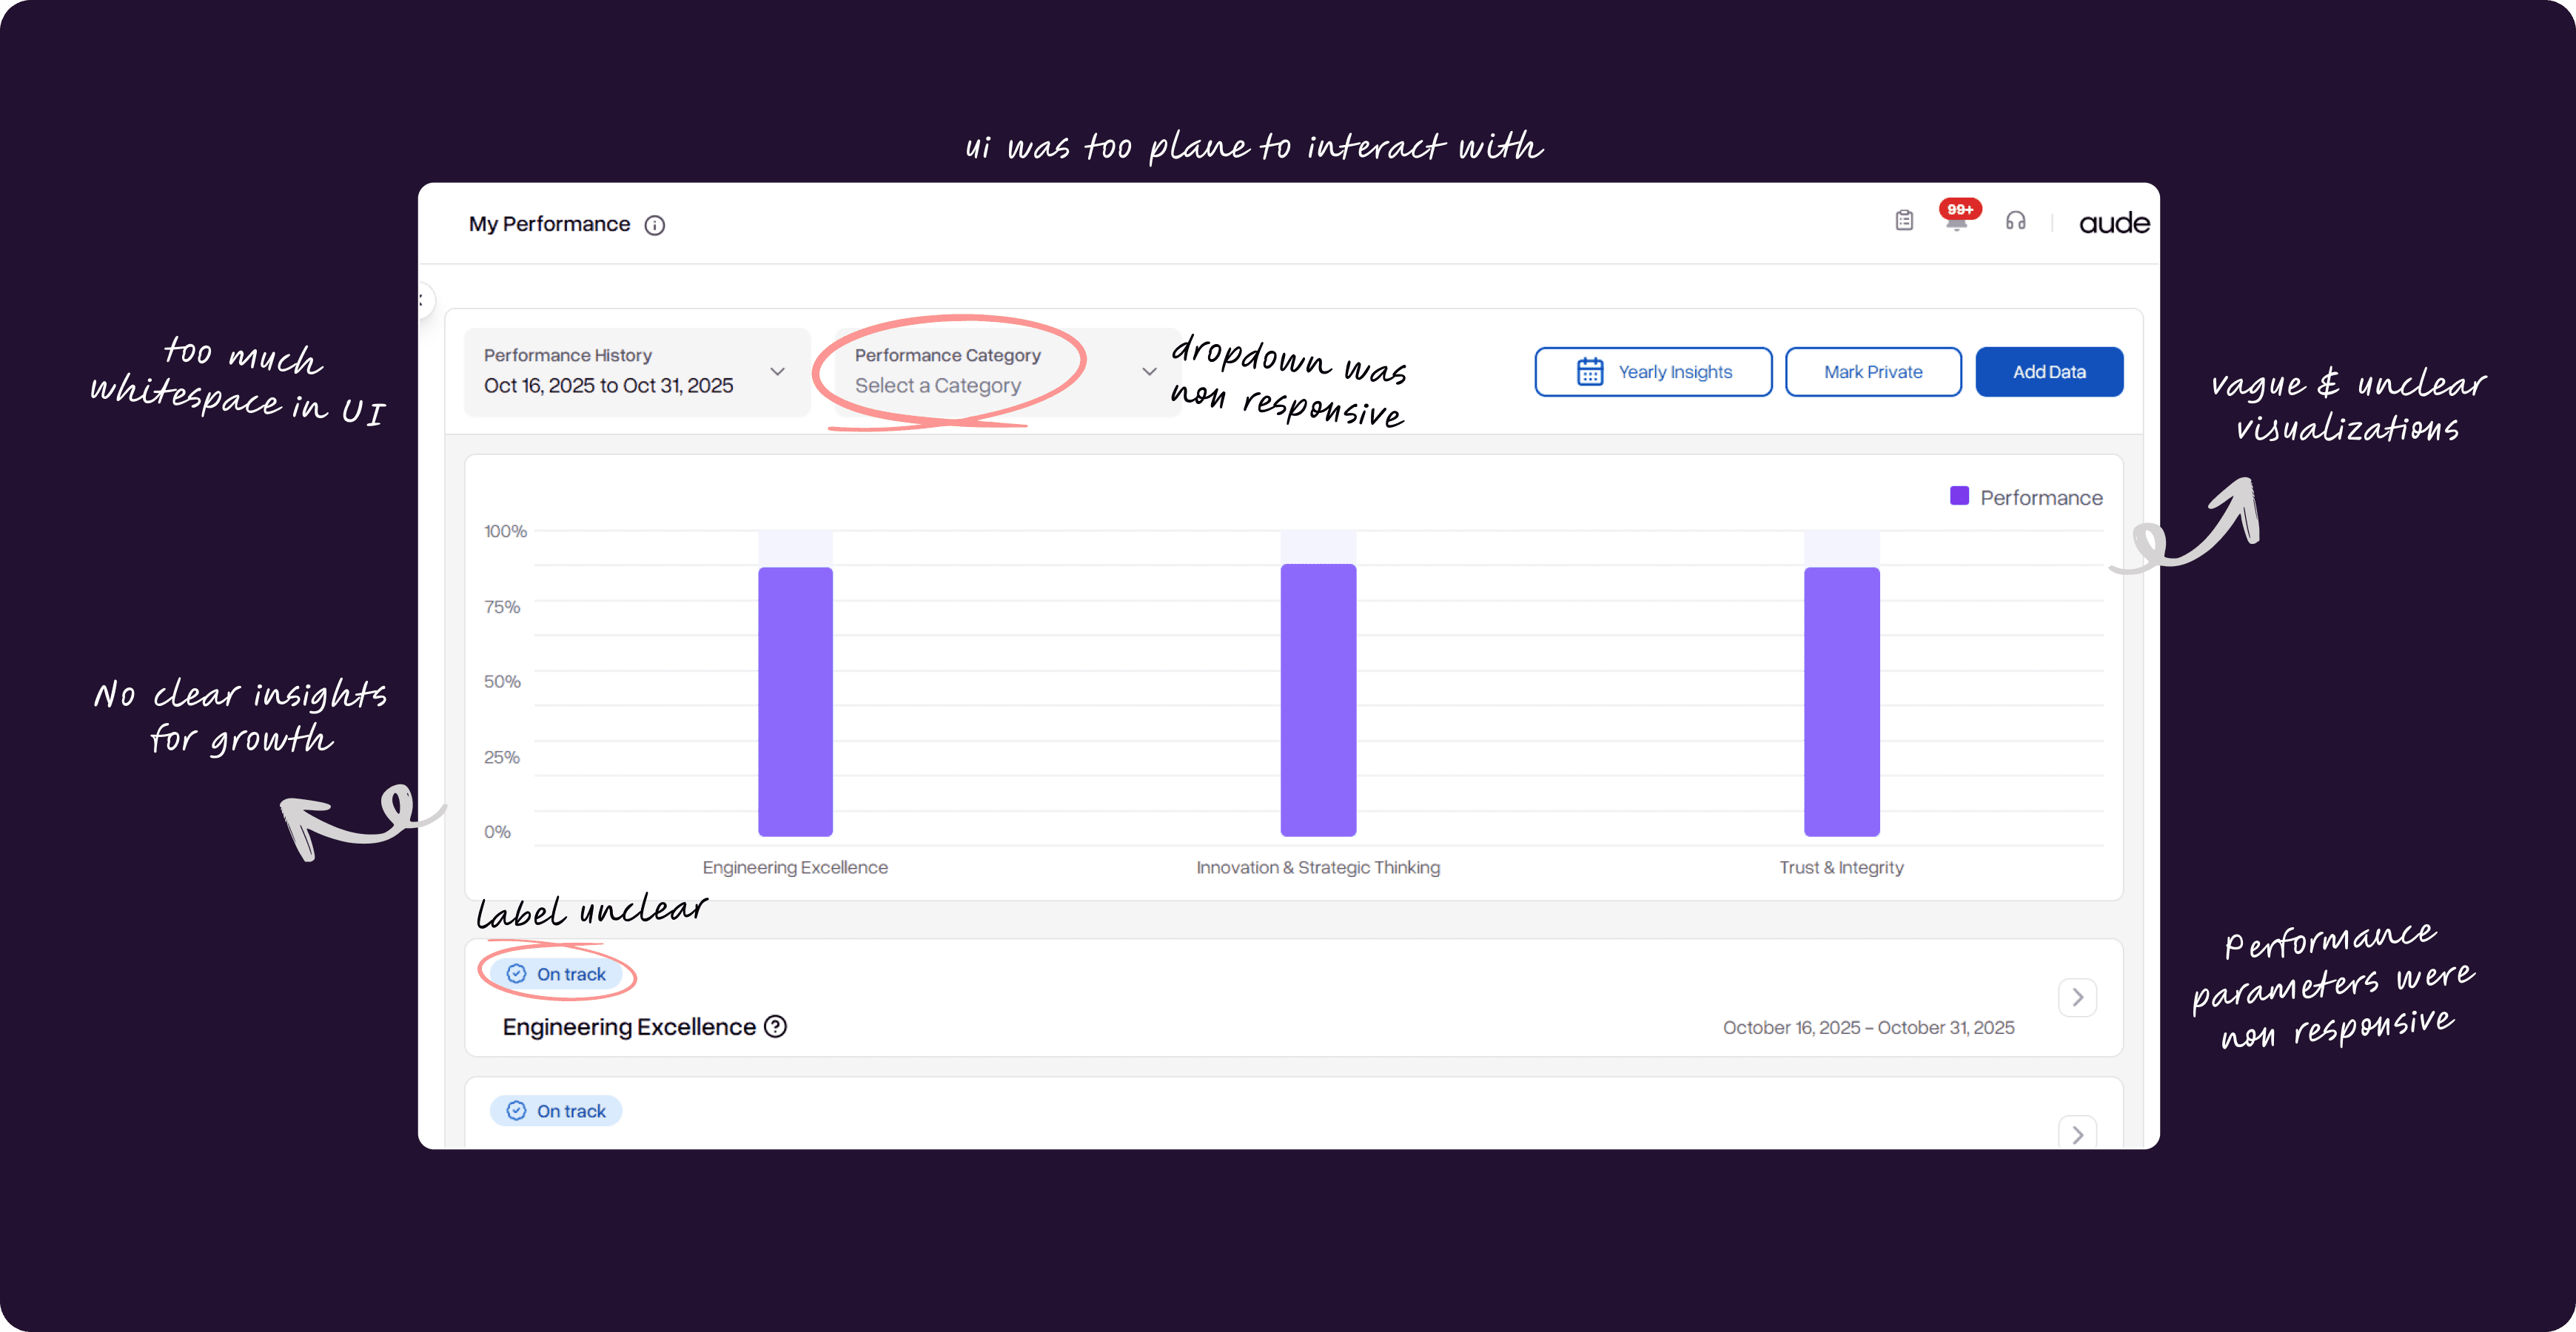Screen dimensions: 2576x1332
Task: Click the headphones support icon
Action: 2015,221
